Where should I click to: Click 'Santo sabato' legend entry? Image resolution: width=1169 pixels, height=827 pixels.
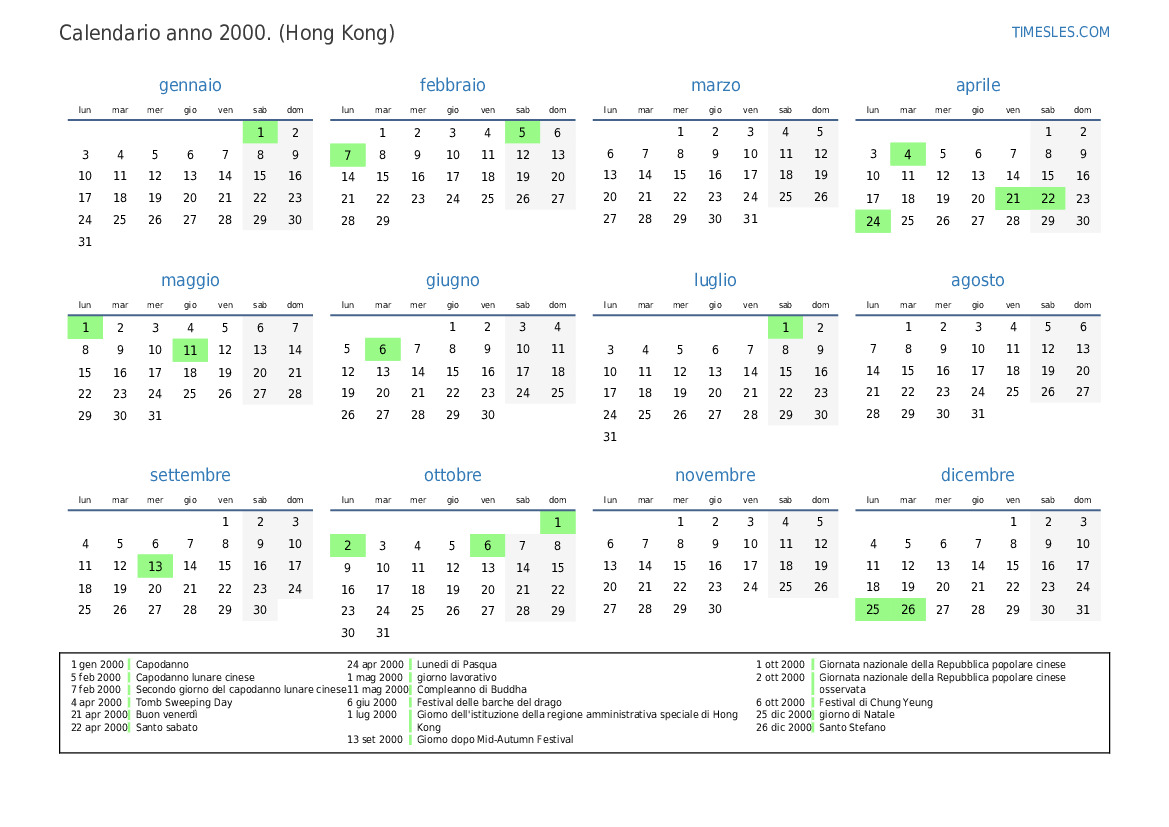pos(167,727)
